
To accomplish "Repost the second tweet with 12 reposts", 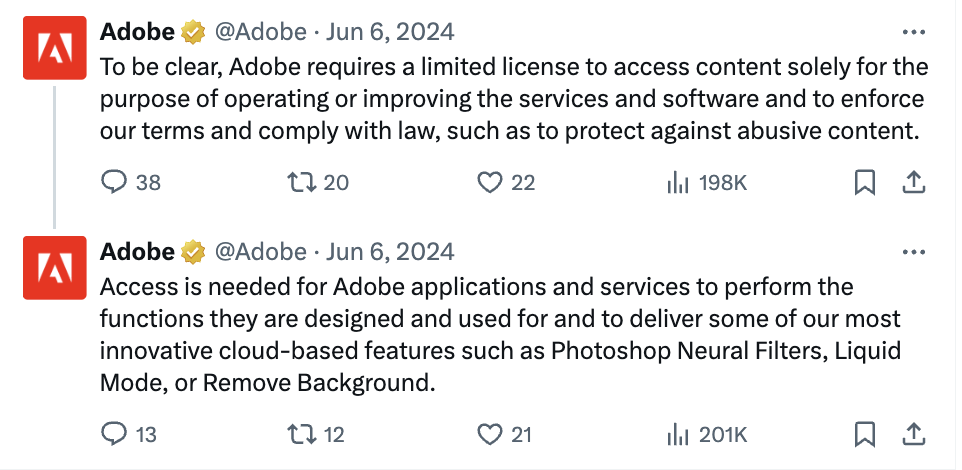I will (x=299, y=434).
